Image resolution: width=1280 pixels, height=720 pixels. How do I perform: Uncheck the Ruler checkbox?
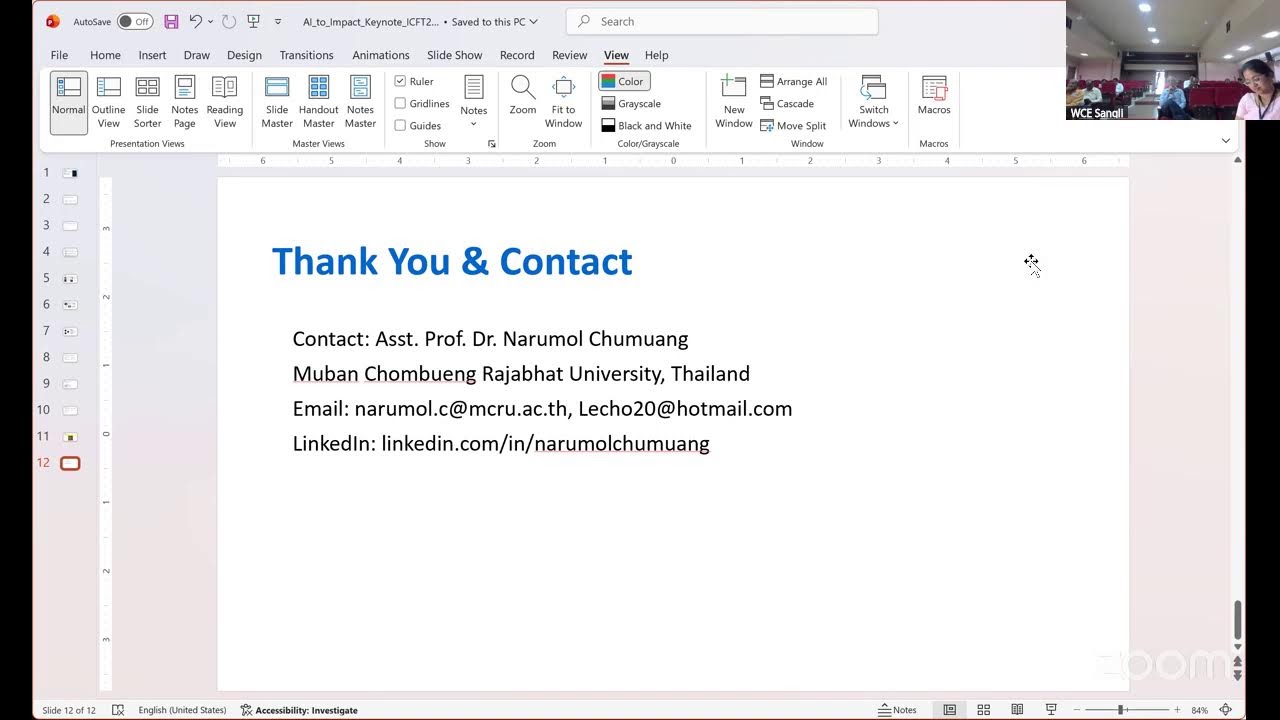[400, 81]
